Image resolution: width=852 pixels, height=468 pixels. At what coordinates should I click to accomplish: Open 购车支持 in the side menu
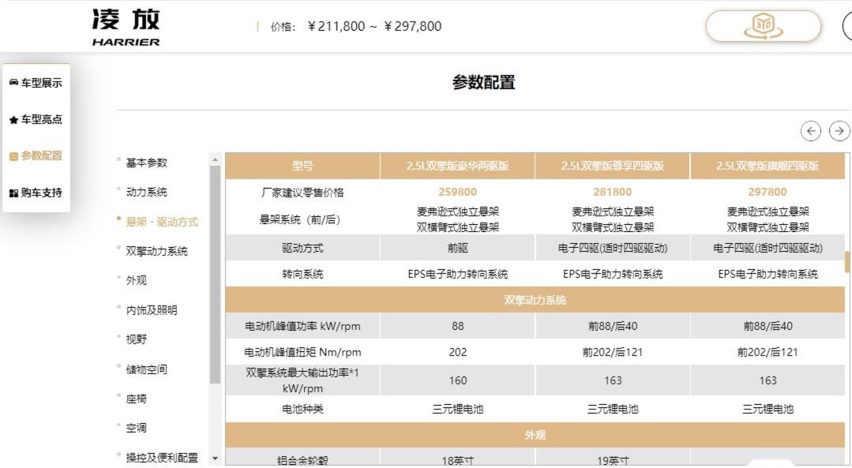(x=41, y=193)
